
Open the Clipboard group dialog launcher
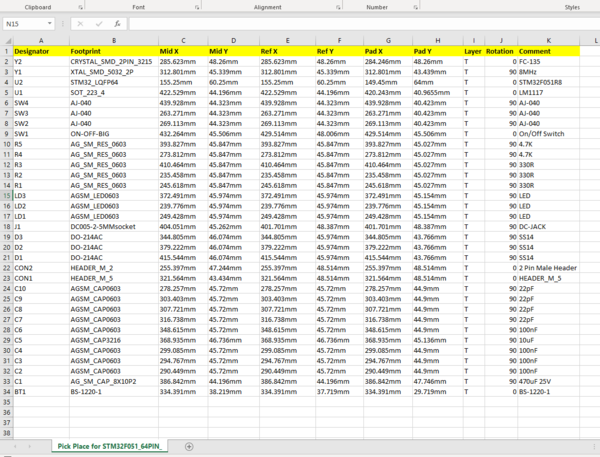[x=80, y=7]
